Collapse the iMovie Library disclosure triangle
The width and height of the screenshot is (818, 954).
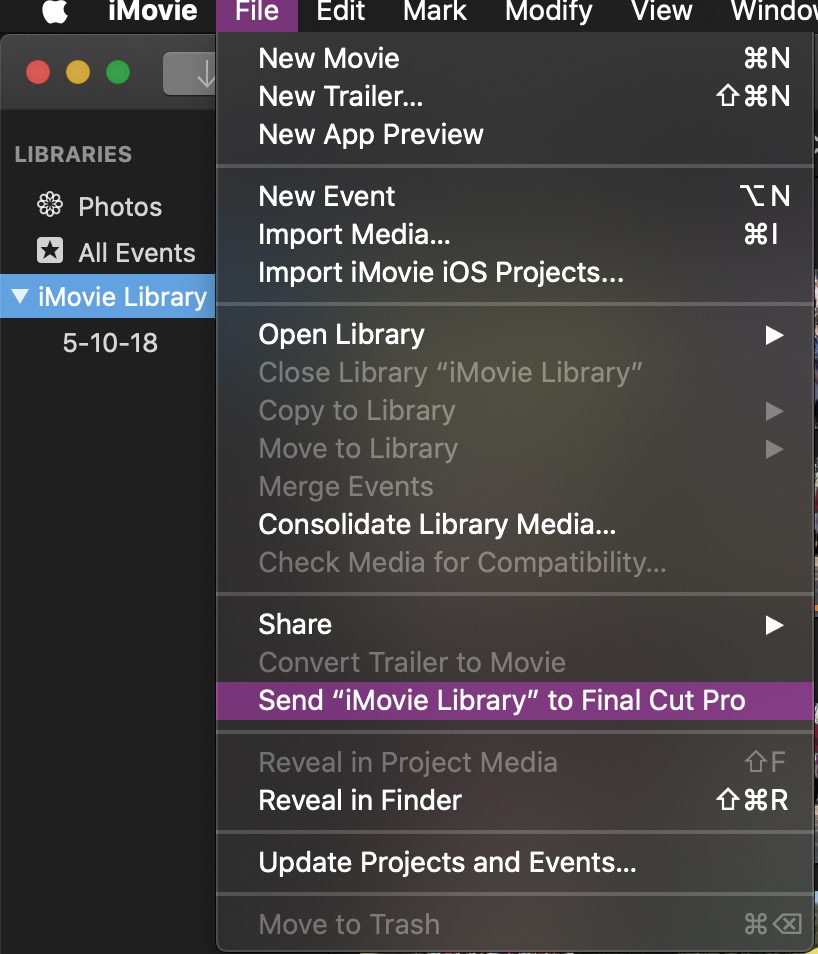21,297
